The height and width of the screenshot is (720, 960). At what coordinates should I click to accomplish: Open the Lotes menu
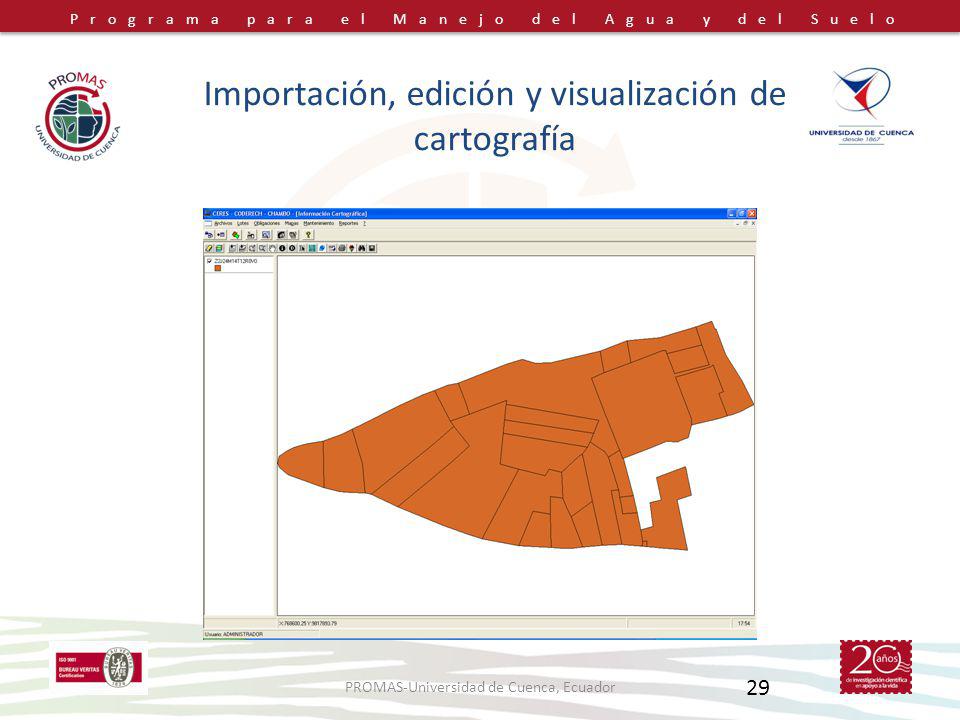243,223
